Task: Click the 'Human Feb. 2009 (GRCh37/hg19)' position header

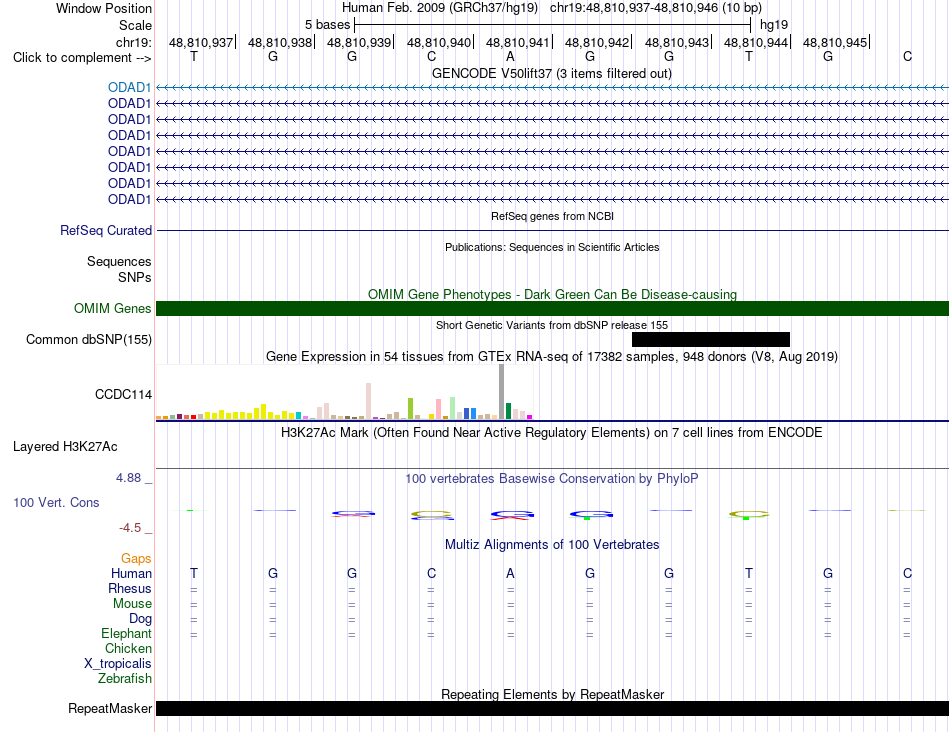Action: pos(440,8)
